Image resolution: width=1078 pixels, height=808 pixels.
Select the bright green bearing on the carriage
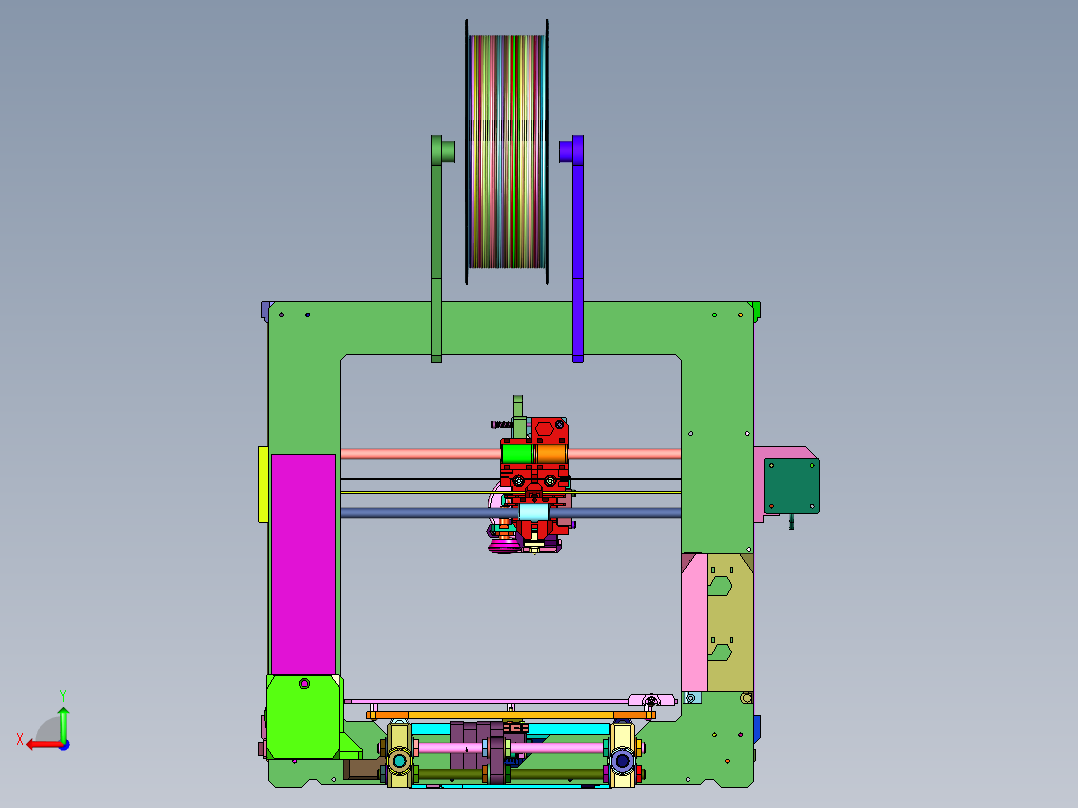pos(517,453)
